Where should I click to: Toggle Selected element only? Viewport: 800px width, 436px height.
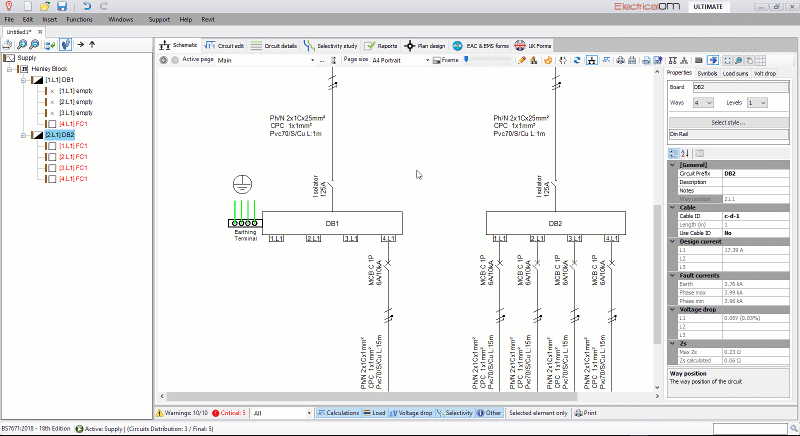point(538,413)
